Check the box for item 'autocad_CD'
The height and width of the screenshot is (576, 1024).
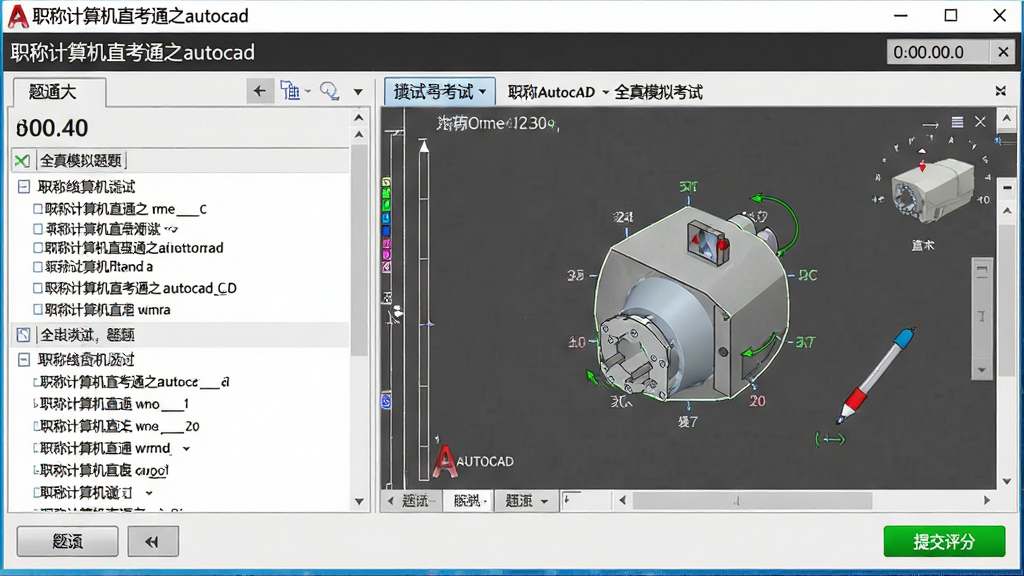tap(38, 288)
